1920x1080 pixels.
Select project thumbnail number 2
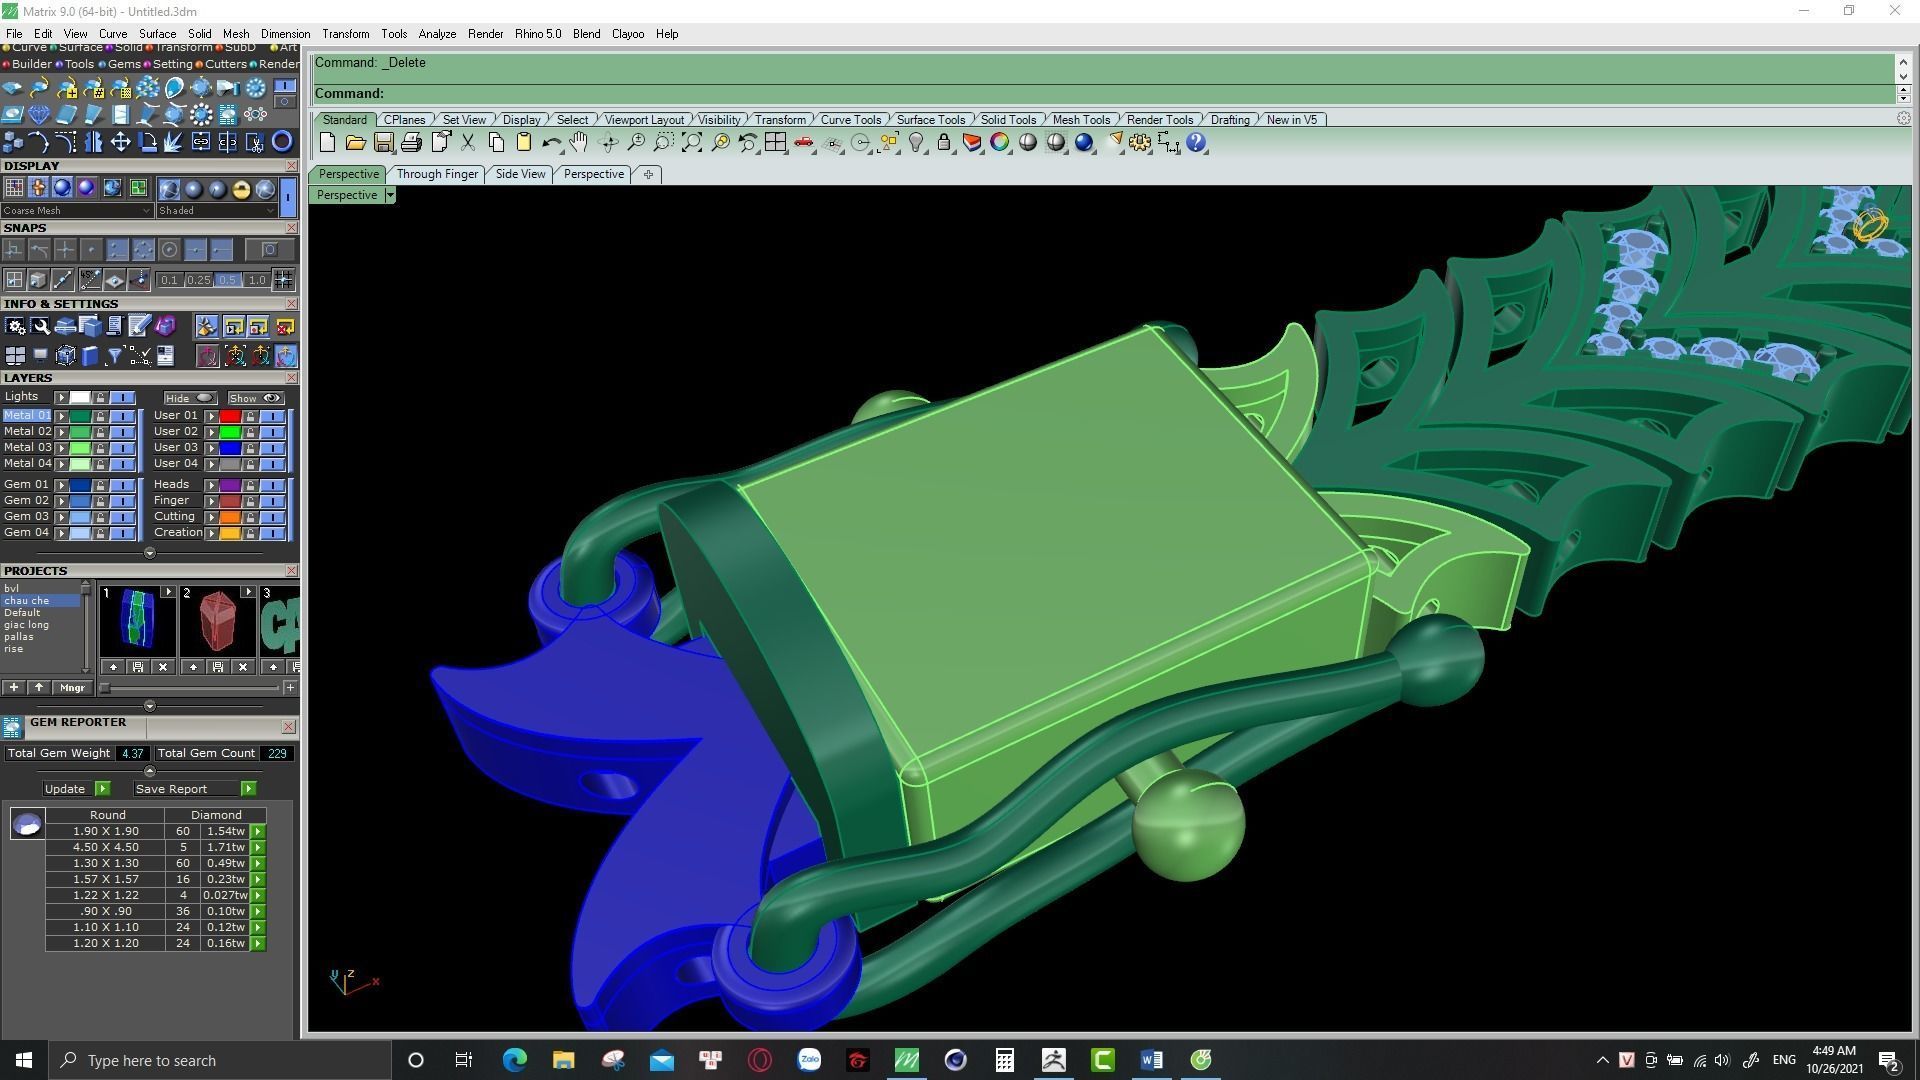point(217,621)
